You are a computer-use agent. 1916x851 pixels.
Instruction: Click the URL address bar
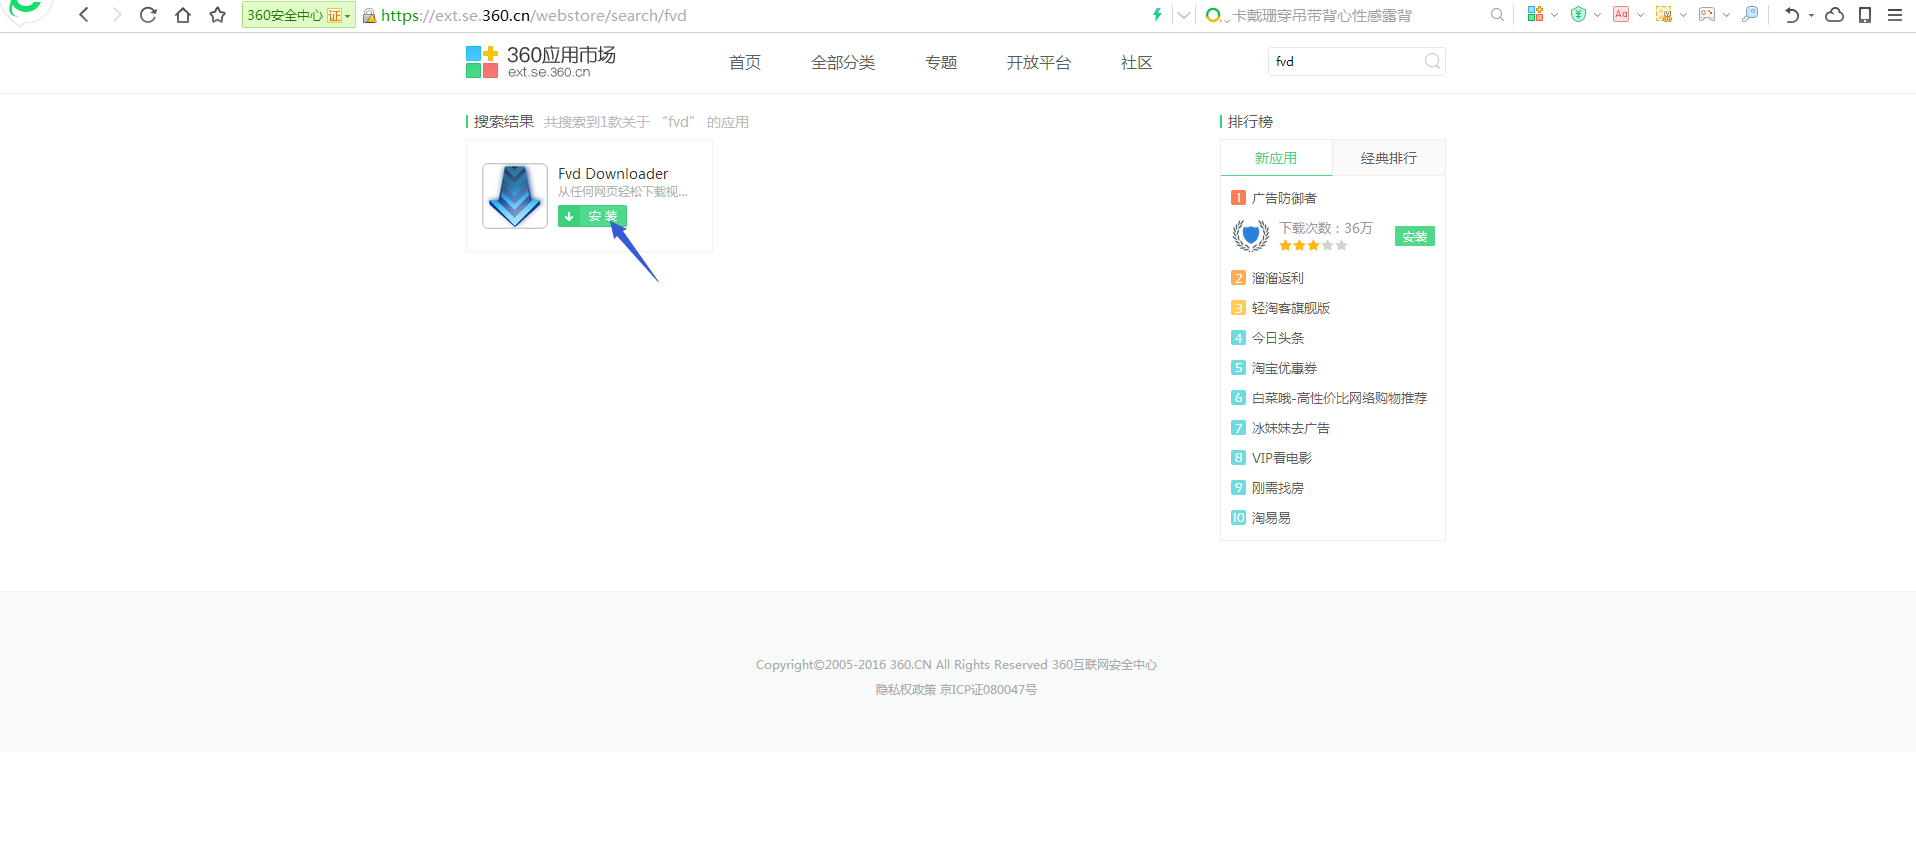tap(750, 15)
